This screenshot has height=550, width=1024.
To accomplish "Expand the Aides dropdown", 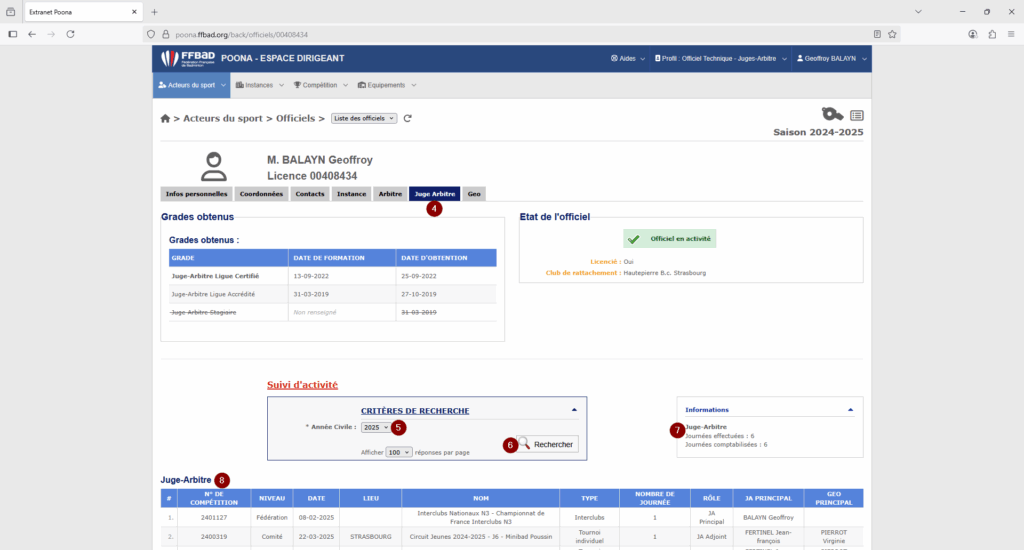I will (x=628, y=58).
